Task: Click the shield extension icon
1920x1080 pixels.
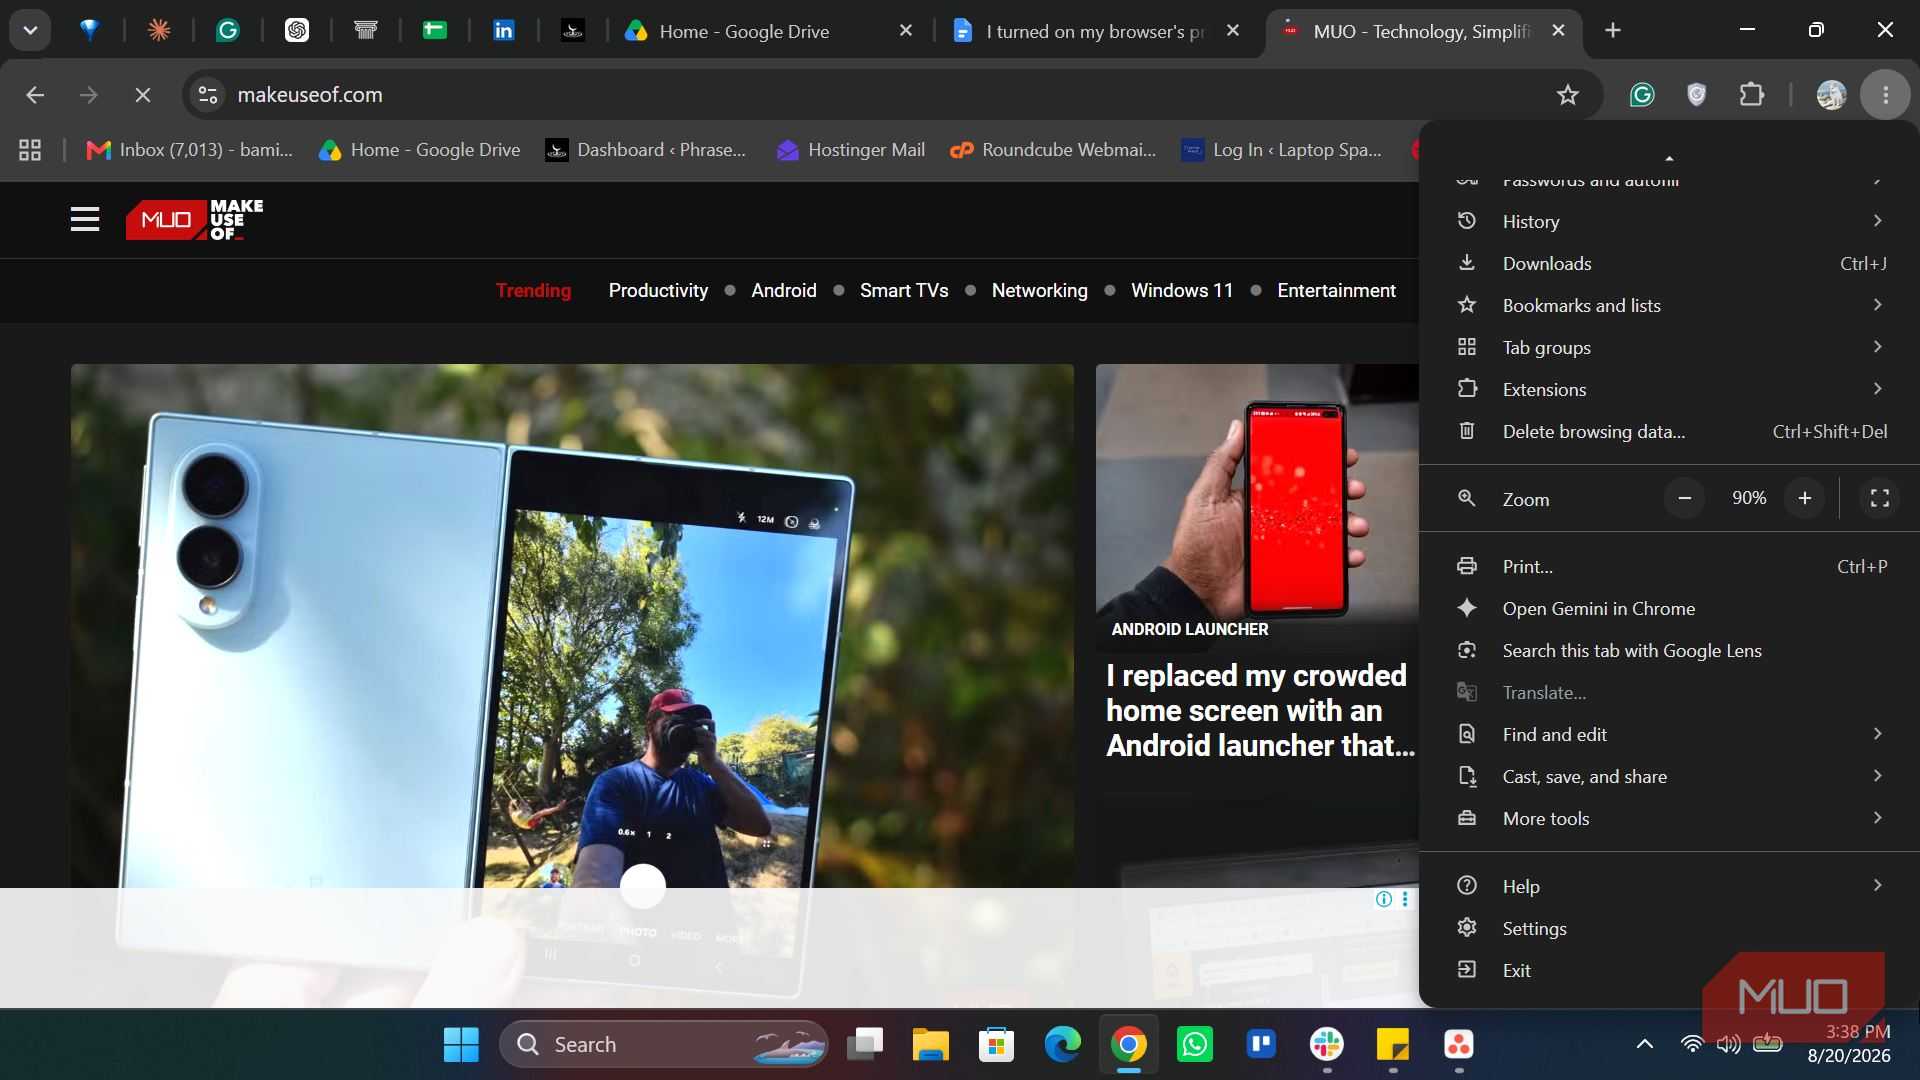Action: pyautogui.click(x=1697, y=95)
